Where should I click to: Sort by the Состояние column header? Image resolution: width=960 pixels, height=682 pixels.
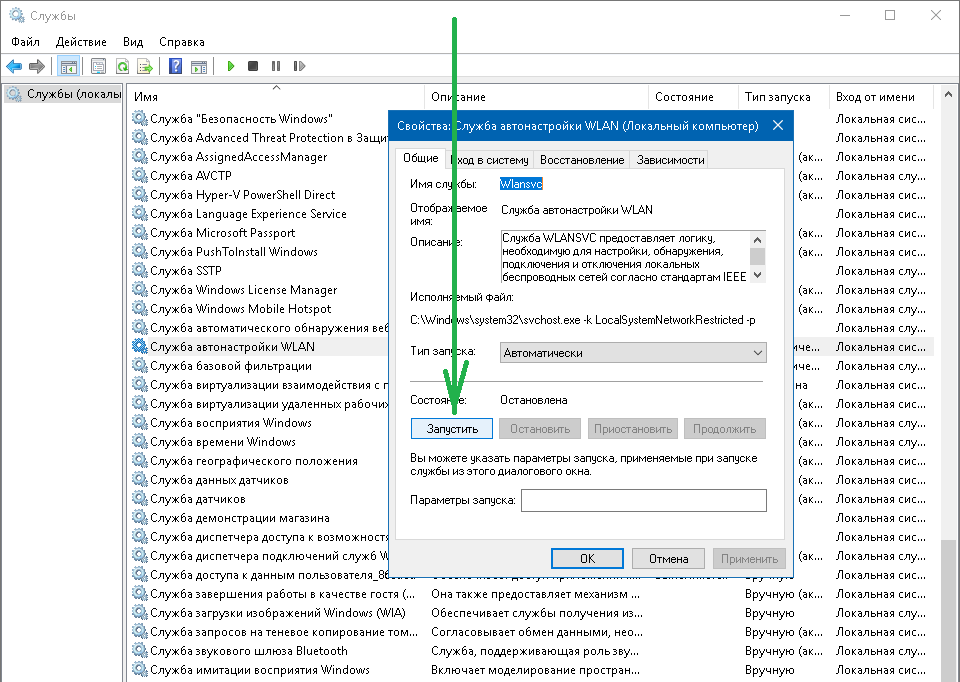point(692,97)
